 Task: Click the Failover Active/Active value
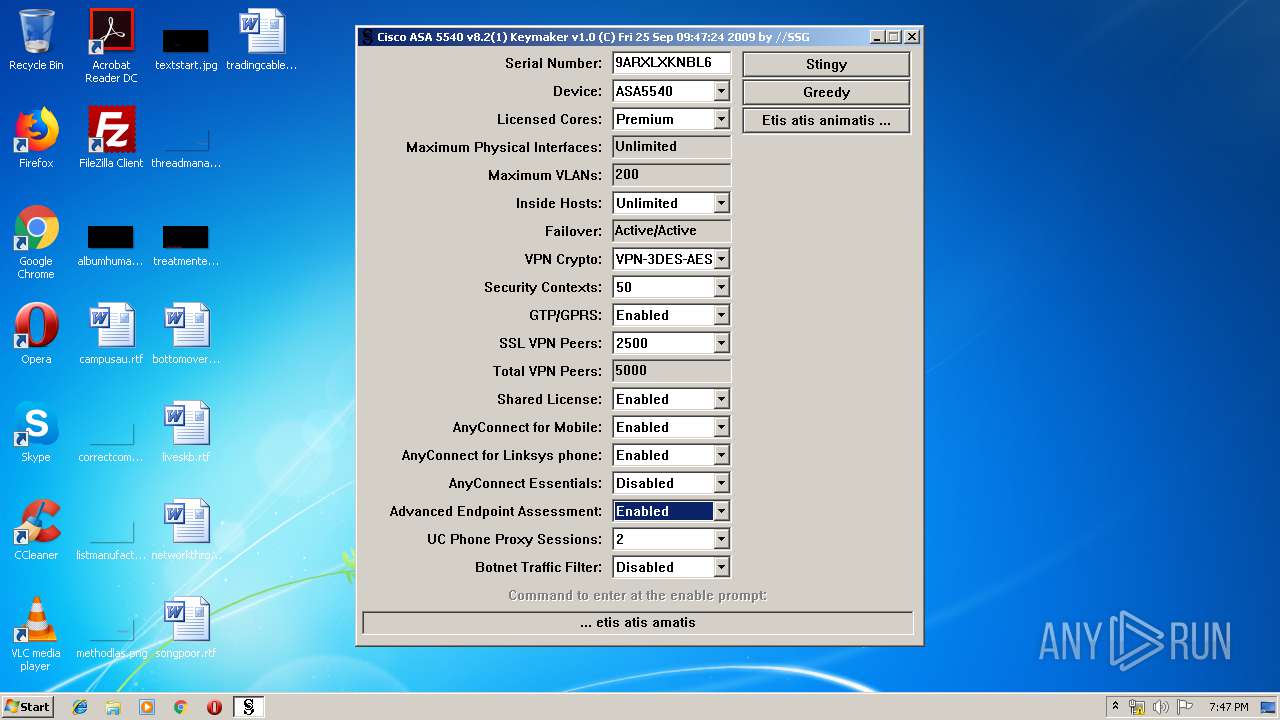tap(671, 231)
